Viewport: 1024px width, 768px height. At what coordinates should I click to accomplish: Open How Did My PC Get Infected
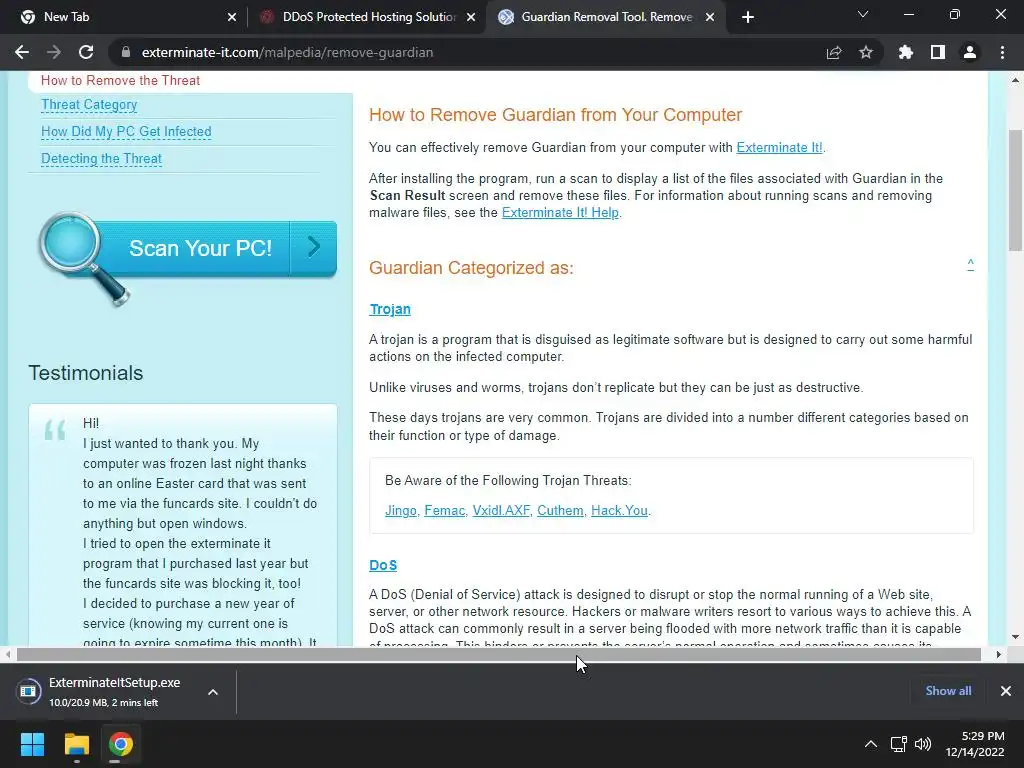[x=126, y=131]
